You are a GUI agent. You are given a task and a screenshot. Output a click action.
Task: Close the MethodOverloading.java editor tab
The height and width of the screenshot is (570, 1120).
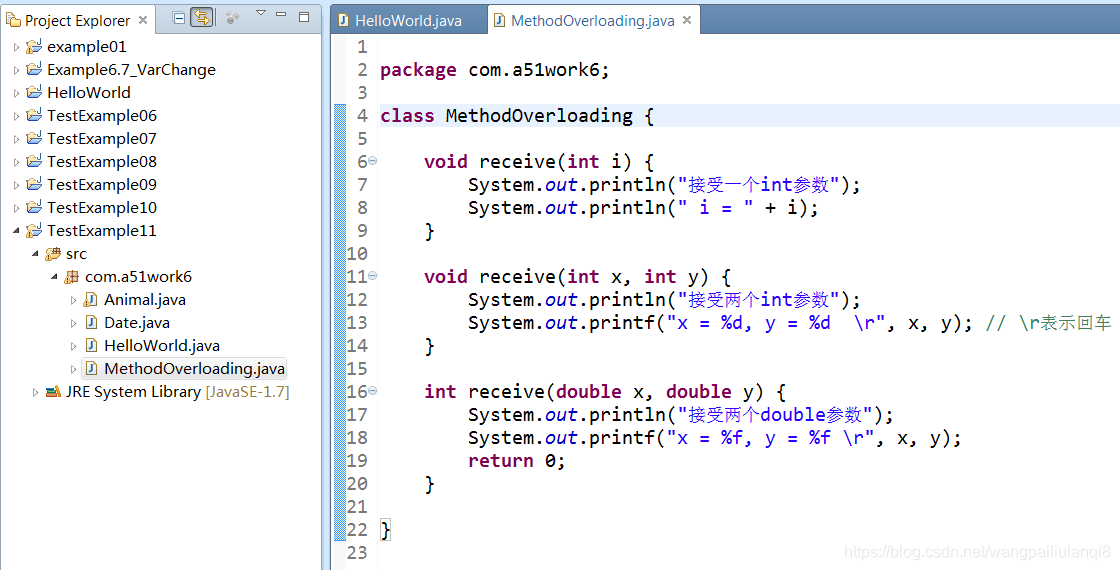tap(686, 20)
